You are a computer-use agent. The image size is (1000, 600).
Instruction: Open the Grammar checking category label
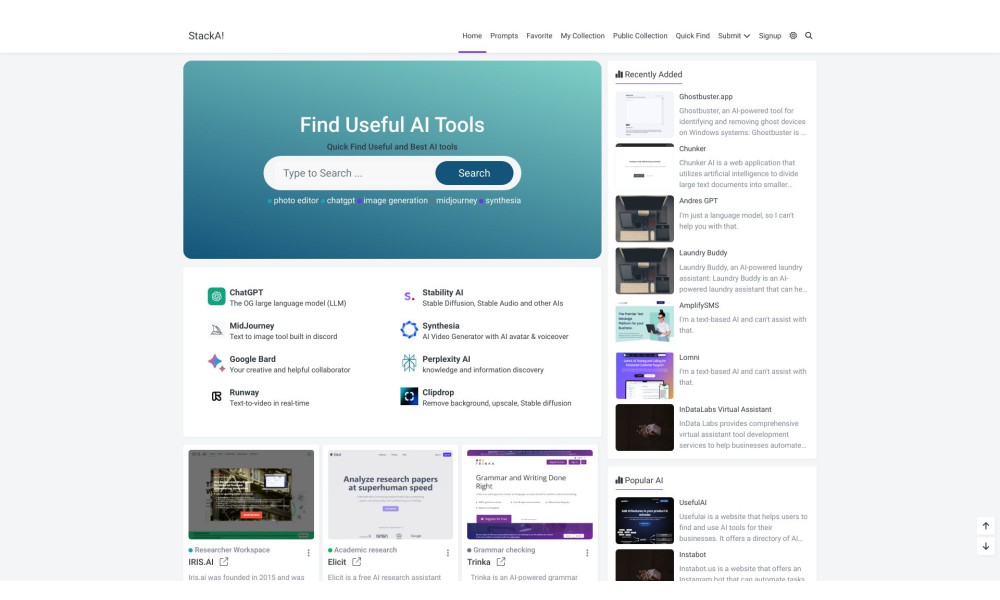pos(504,550)
